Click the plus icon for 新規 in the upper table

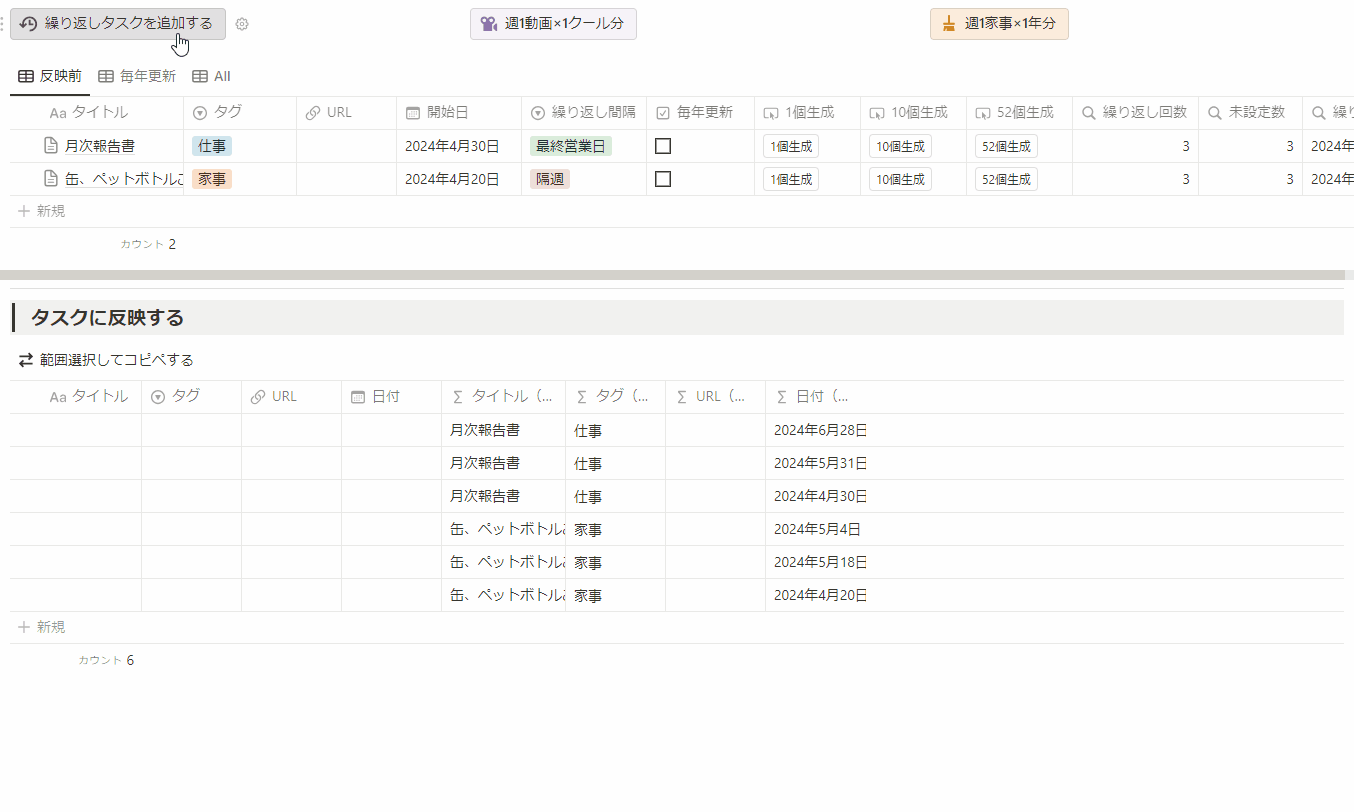[x=24, y=211]
